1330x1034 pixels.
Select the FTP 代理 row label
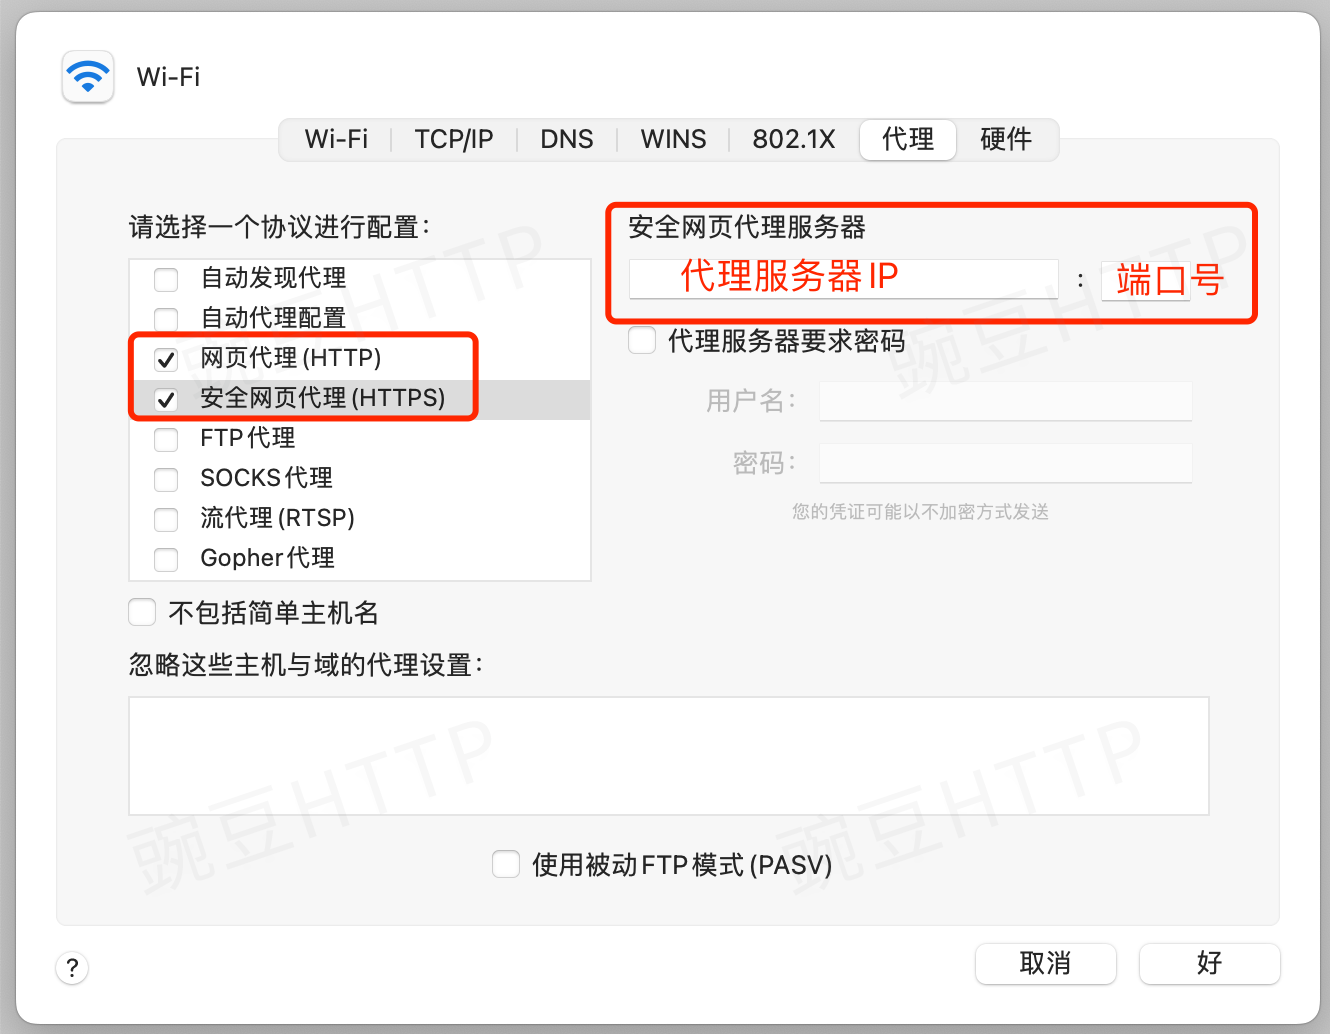click(248, 438)
